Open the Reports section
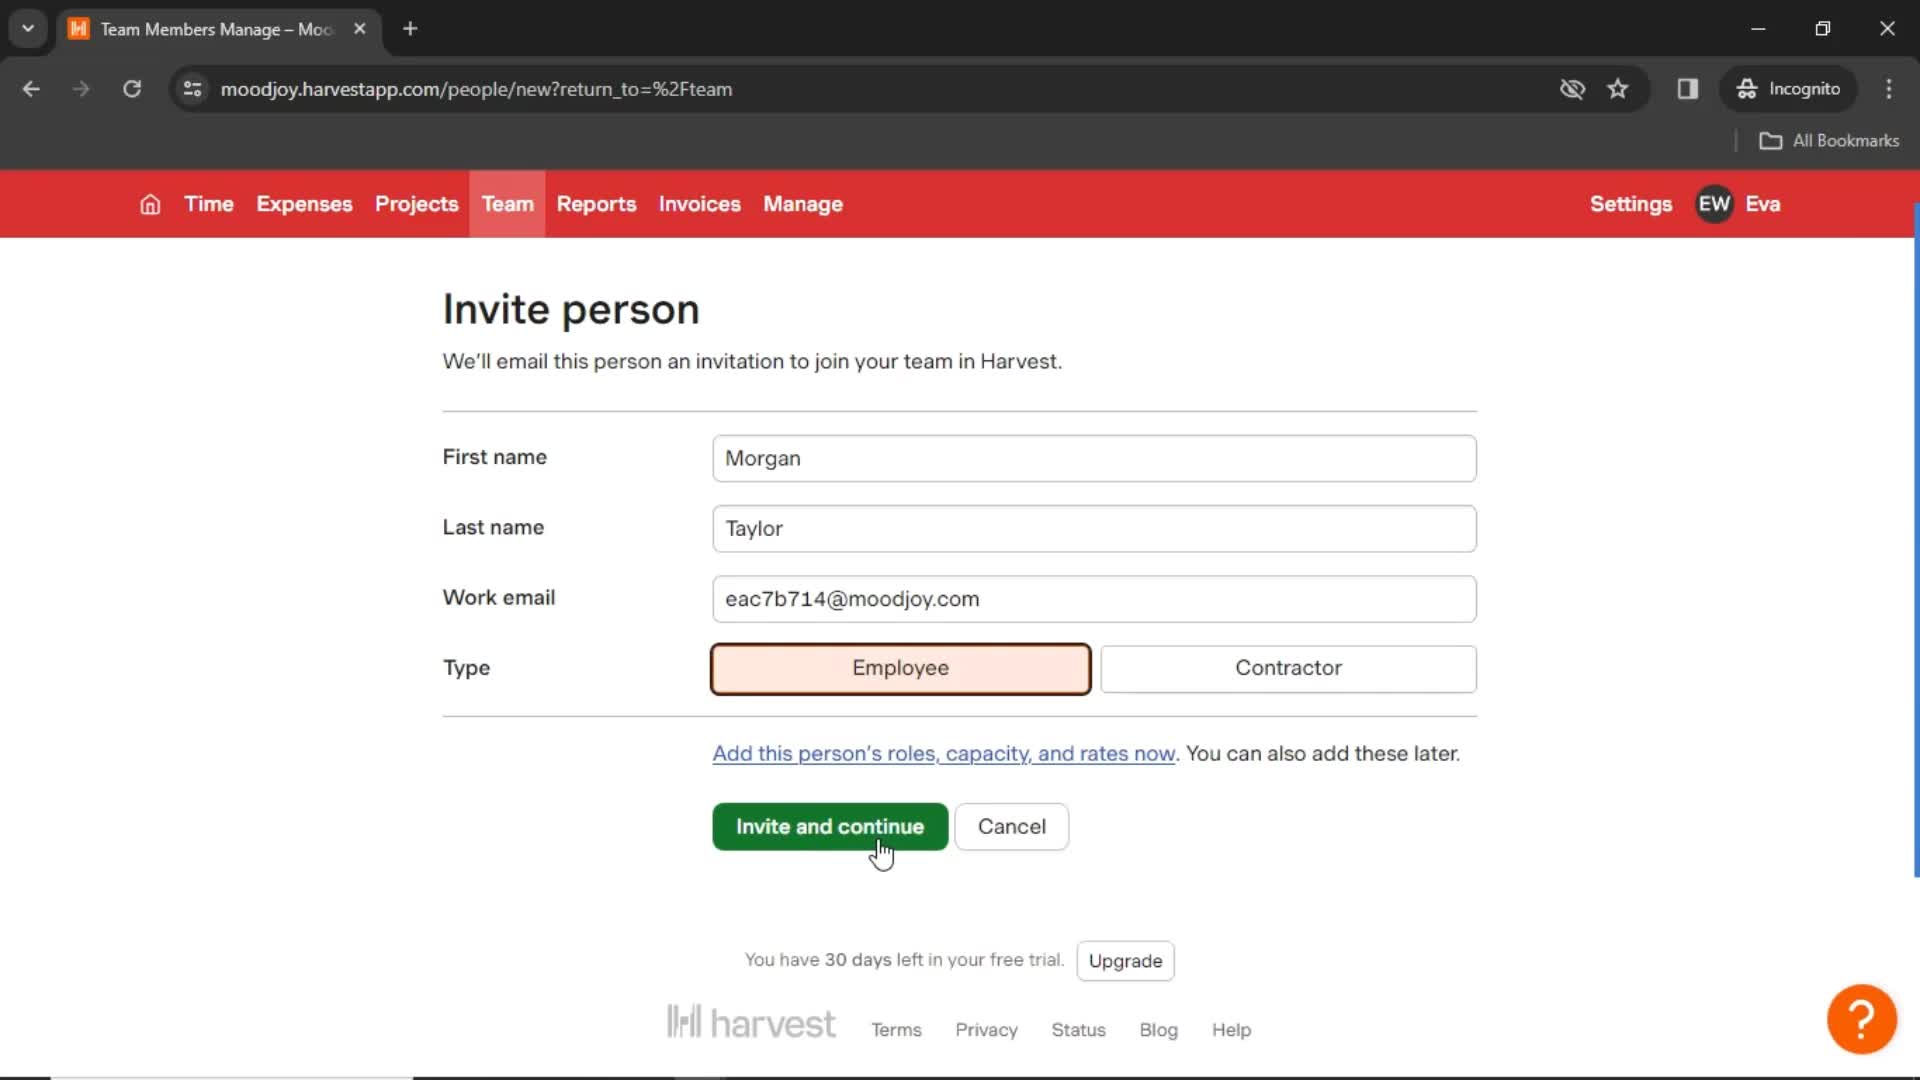Viewport: 1920px width, 1080px height. click(596, 203)
